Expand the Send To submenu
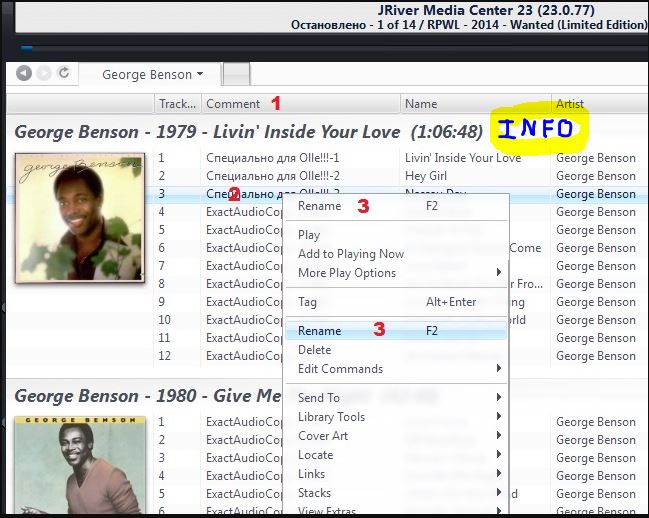Viewport: 649px width, 518px height. click(x=396, y=398)
